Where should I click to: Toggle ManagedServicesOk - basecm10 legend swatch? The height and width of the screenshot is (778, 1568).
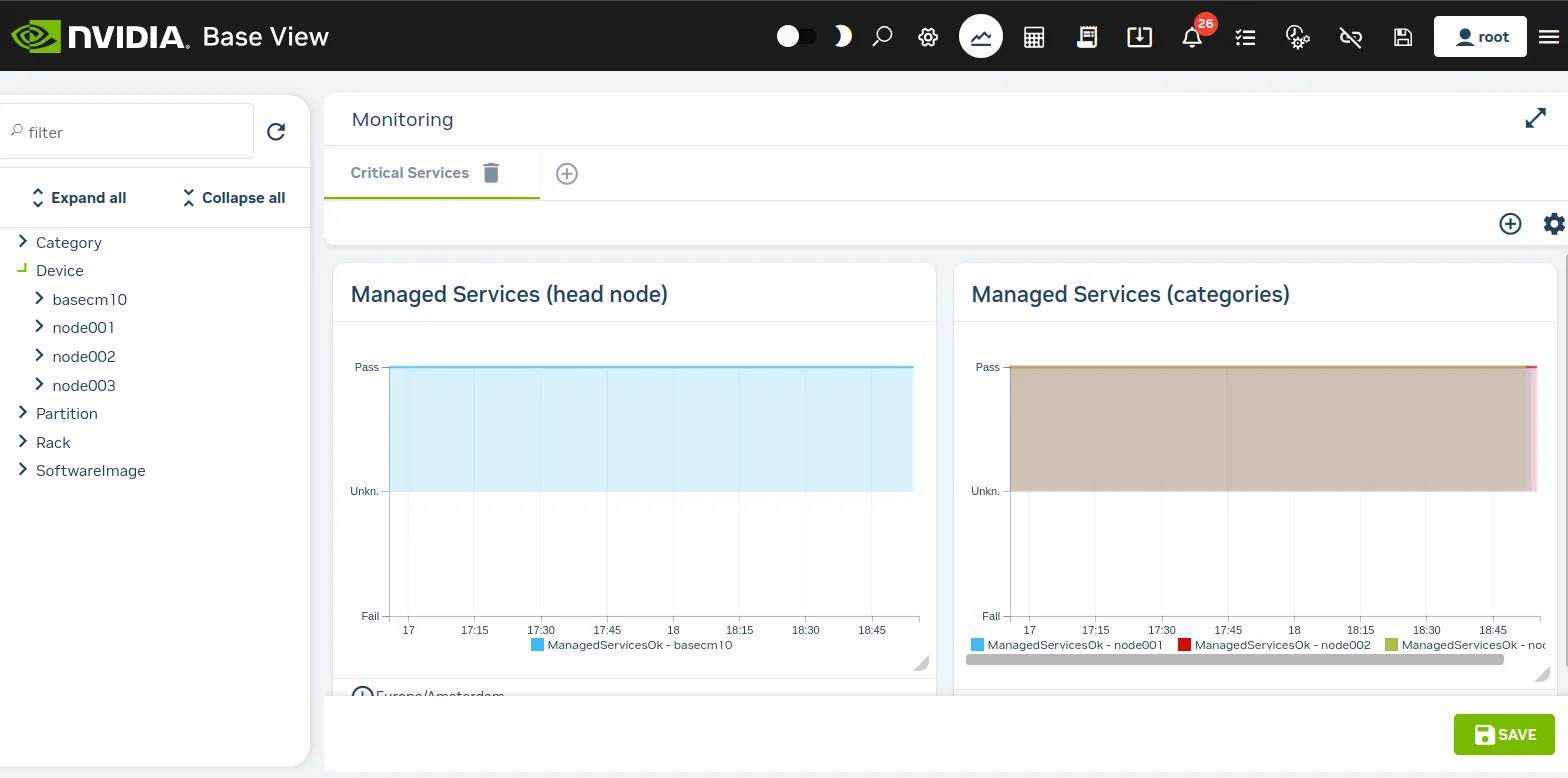537,645
